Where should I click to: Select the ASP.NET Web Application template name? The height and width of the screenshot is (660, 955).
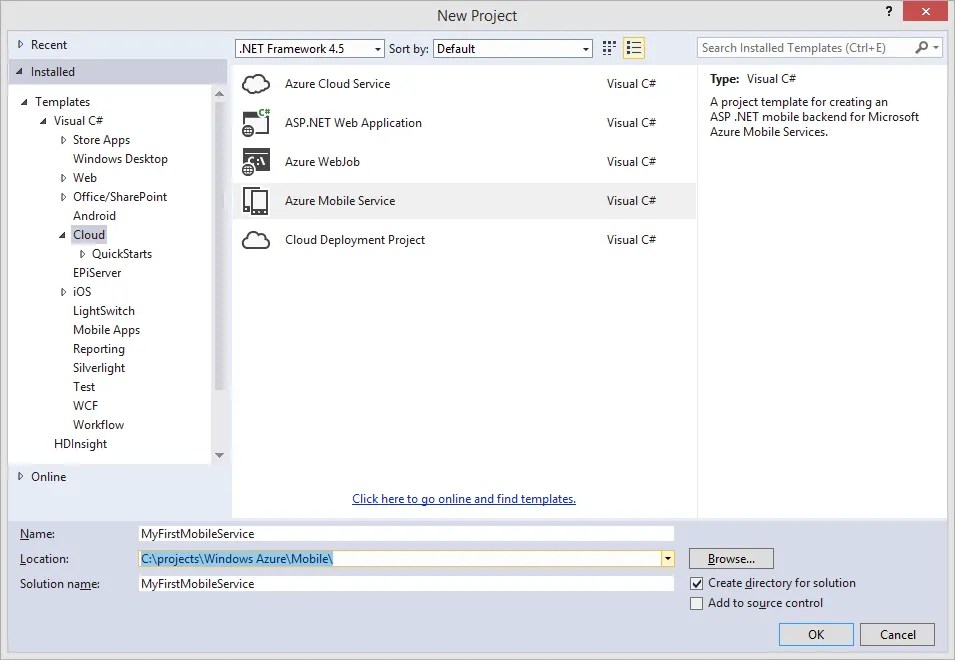[353, 123]
